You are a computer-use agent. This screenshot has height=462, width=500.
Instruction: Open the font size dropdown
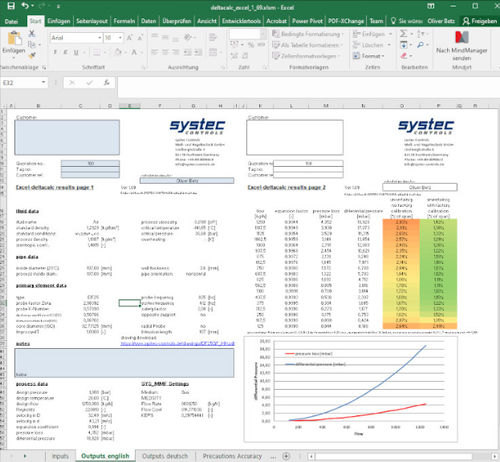click(x=120, y=38)
